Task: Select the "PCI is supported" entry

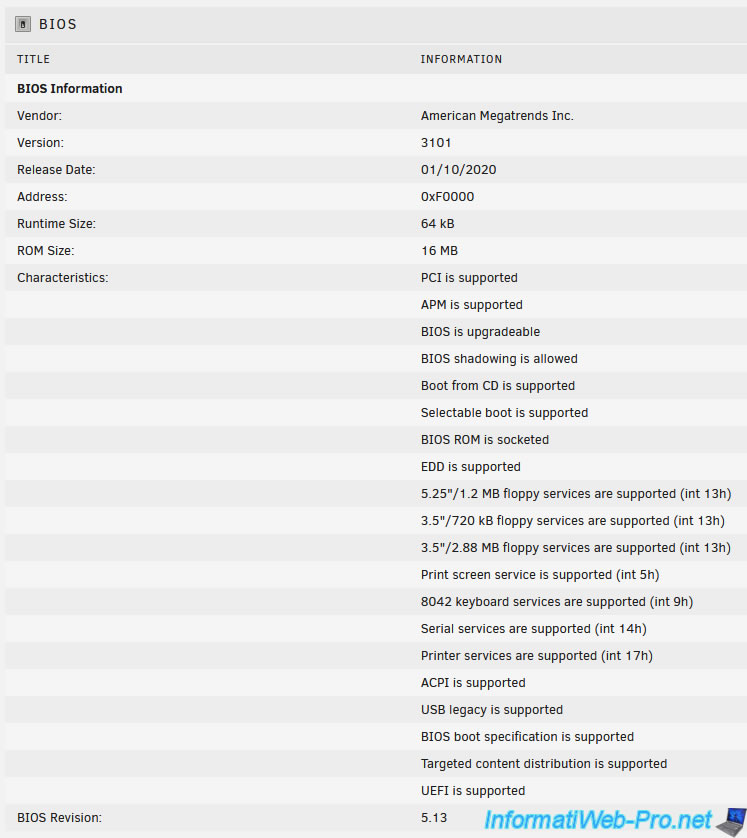Action: tap(469, 278)
